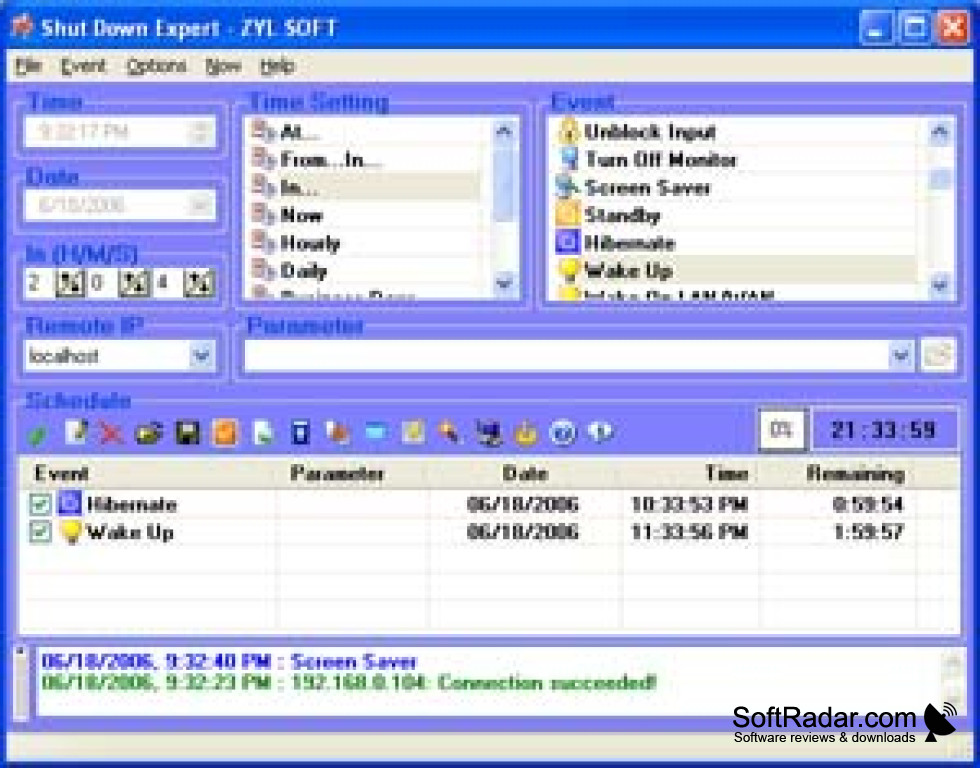The image size is (980, 768).
Task: Sort by the Date column header
Action: [526, 473]
